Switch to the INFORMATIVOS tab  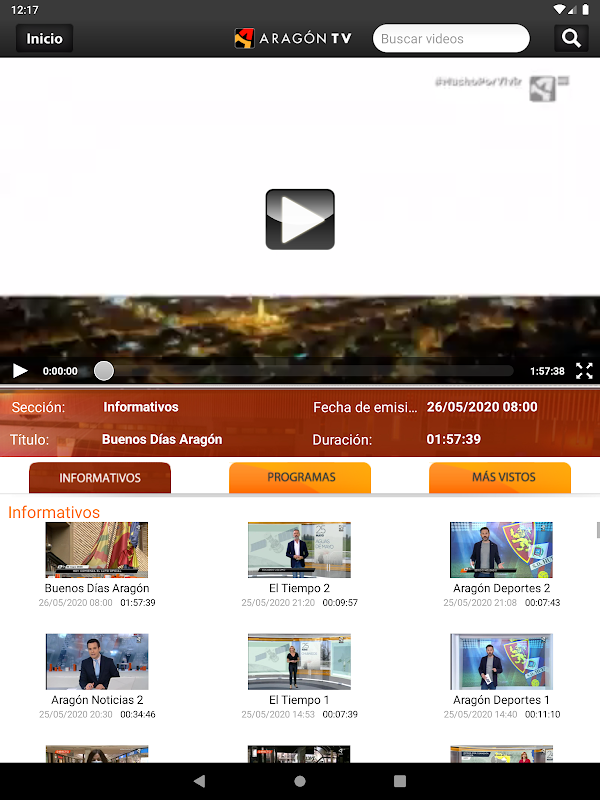(x=100, y=478)
